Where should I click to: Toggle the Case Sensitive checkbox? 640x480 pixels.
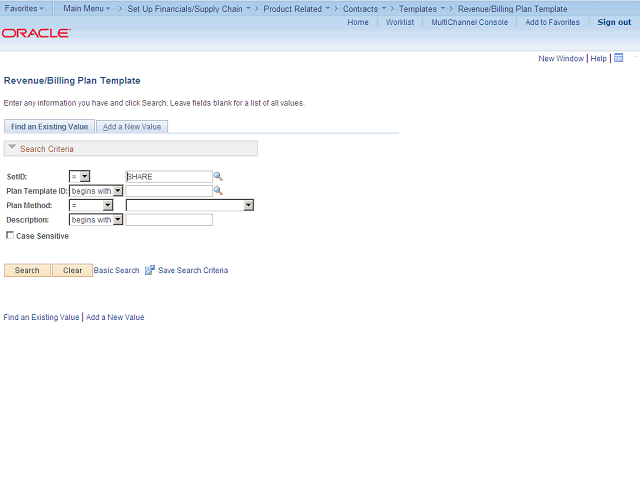coord(10,235)
